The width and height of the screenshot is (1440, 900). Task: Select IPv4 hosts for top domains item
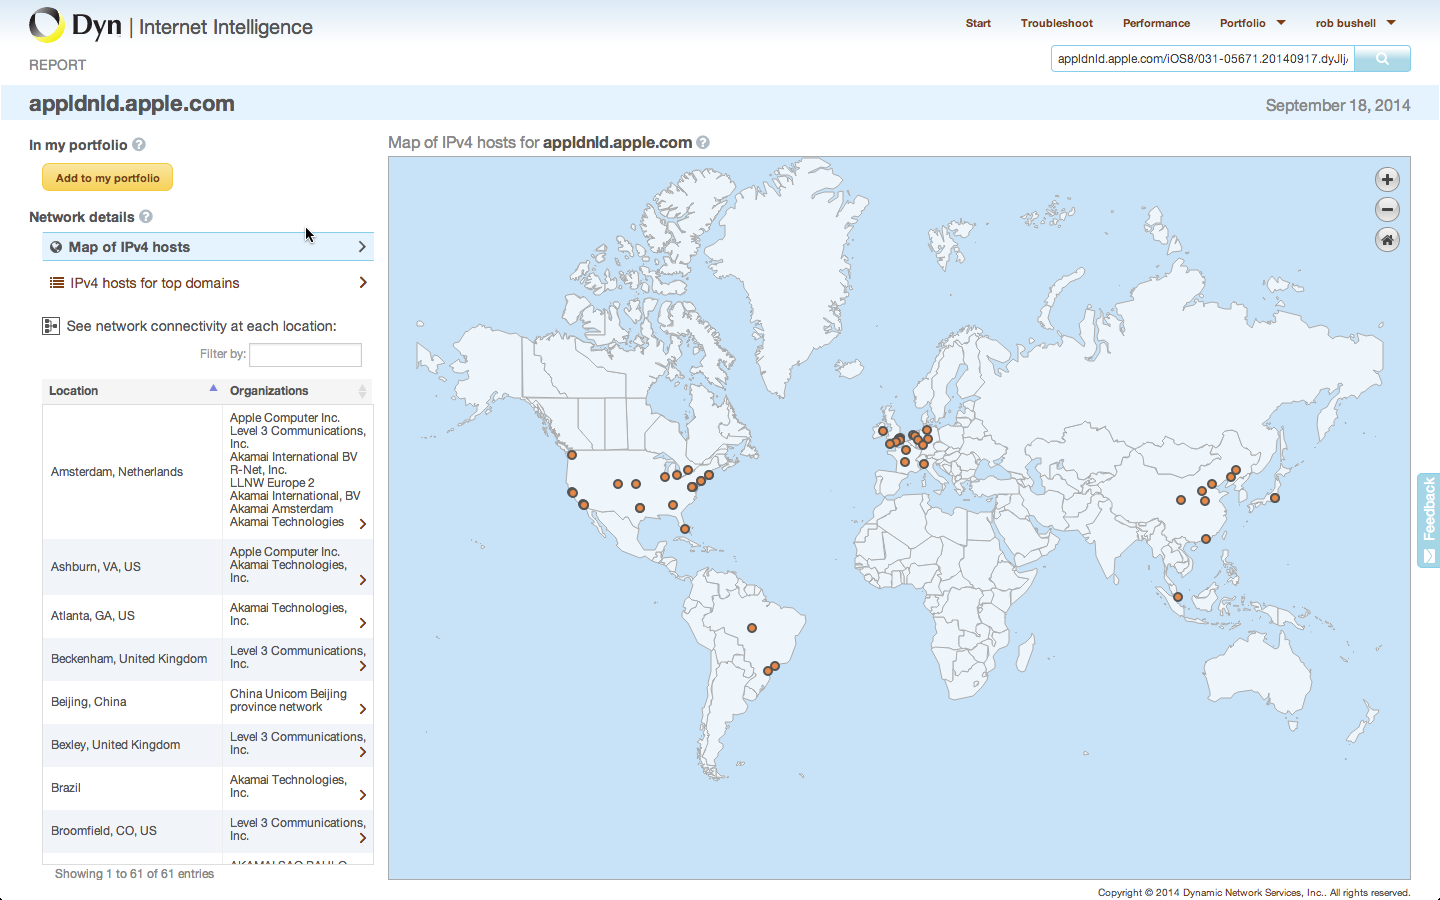tap(208, 283)
